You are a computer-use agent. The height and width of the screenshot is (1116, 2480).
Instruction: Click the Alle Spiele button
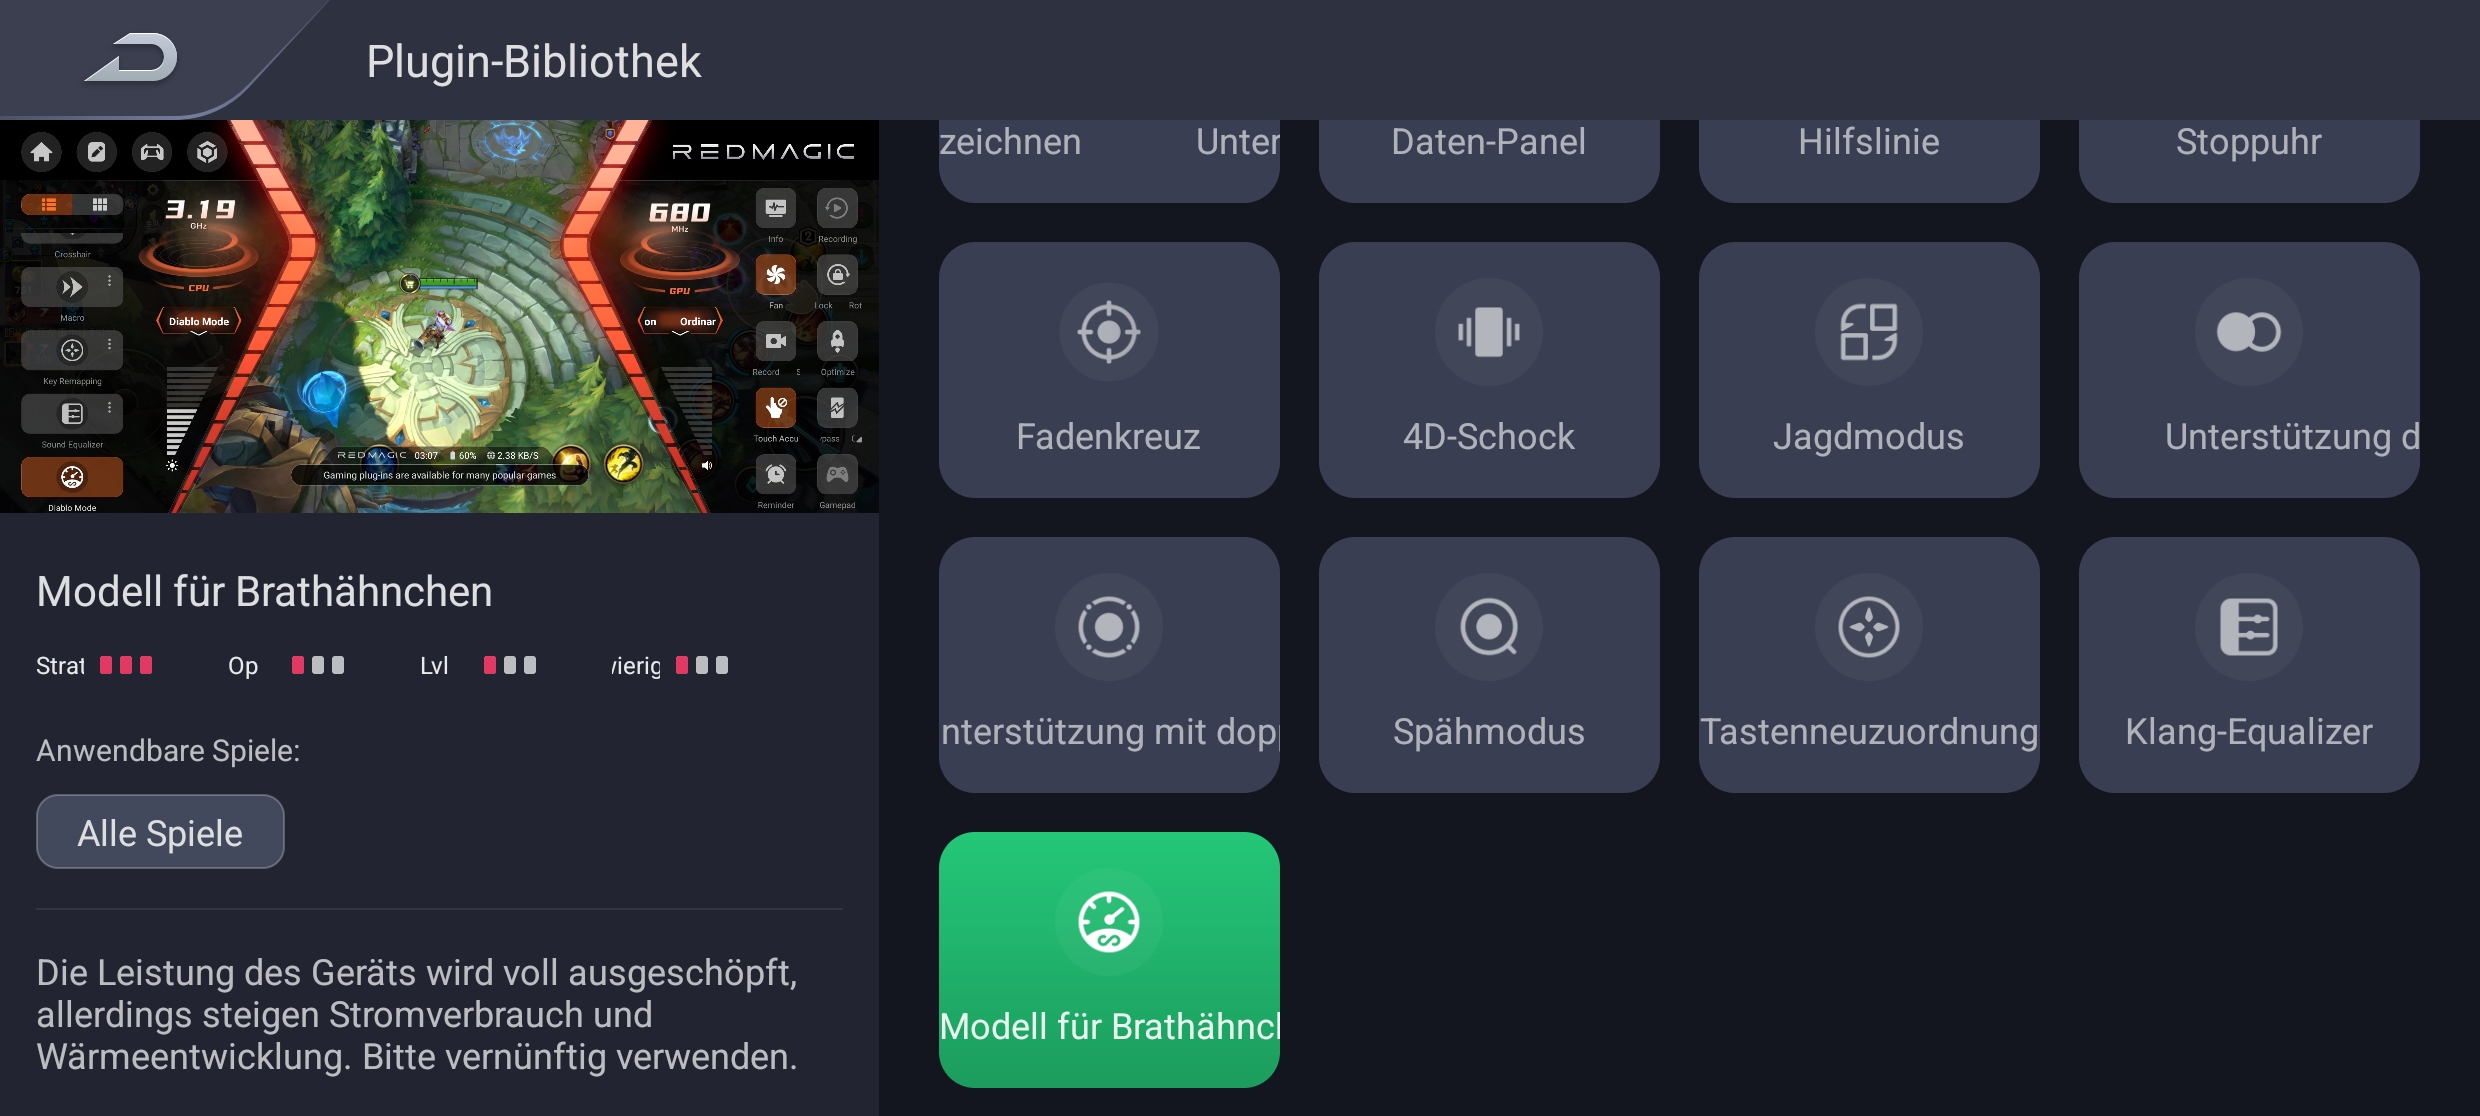click(160, 832)
